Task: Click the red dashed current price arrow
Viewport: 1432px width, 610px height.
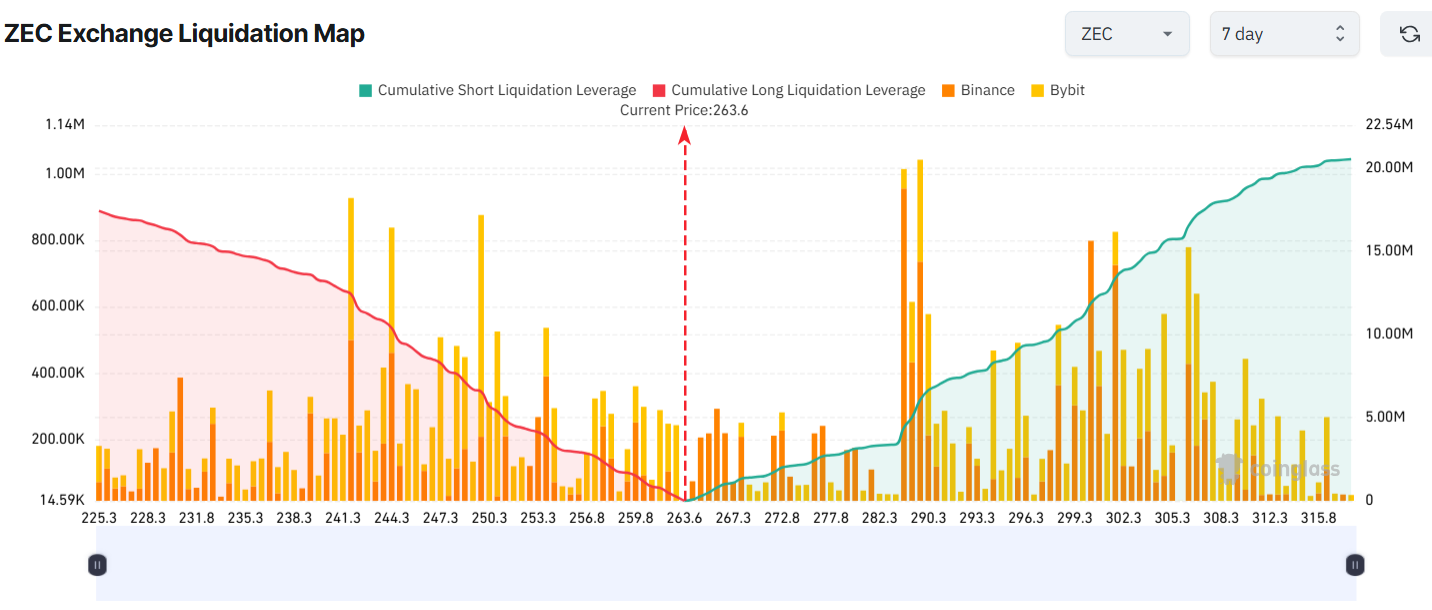Action: point(685,315)
